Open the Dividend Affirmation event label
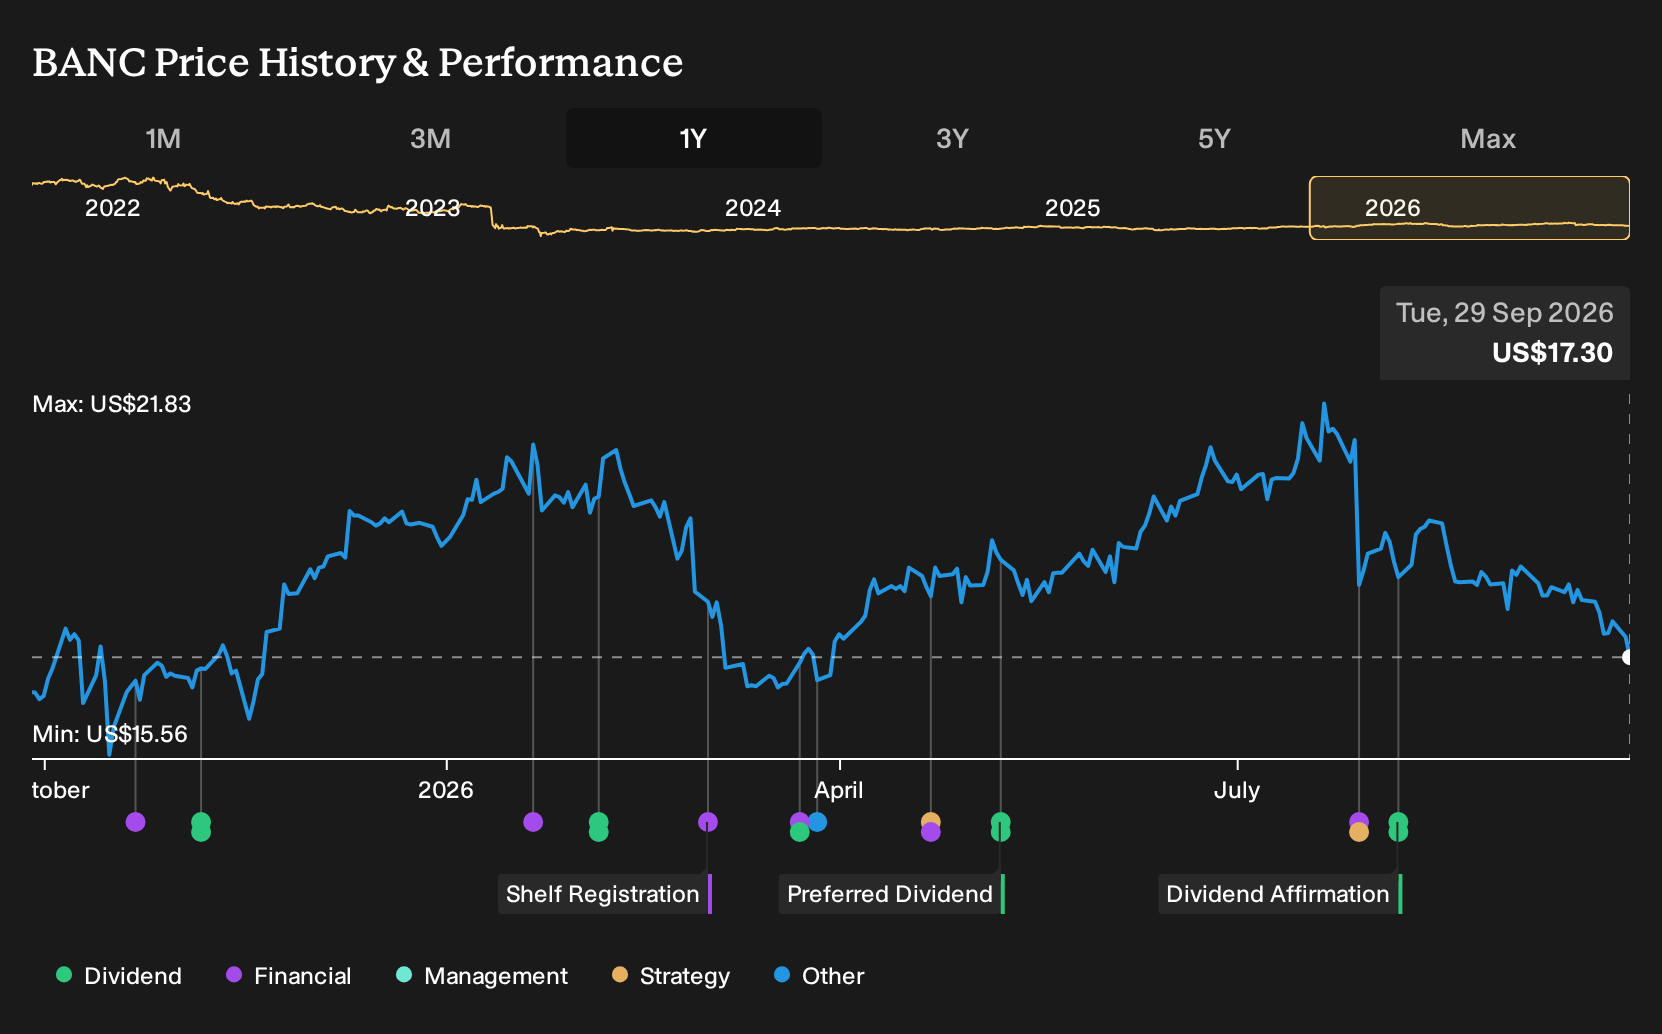This screenshot has width=1662, height=1034. point(1281,894)
